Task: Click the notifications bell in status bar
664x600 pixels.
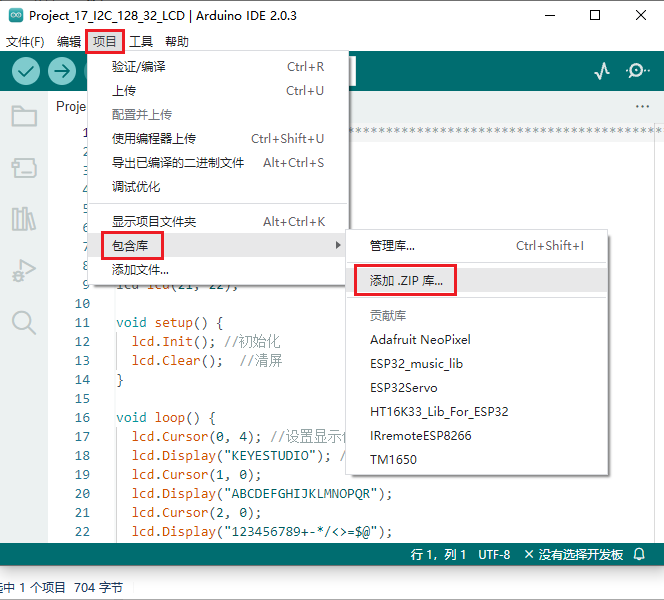Action: 640,554
